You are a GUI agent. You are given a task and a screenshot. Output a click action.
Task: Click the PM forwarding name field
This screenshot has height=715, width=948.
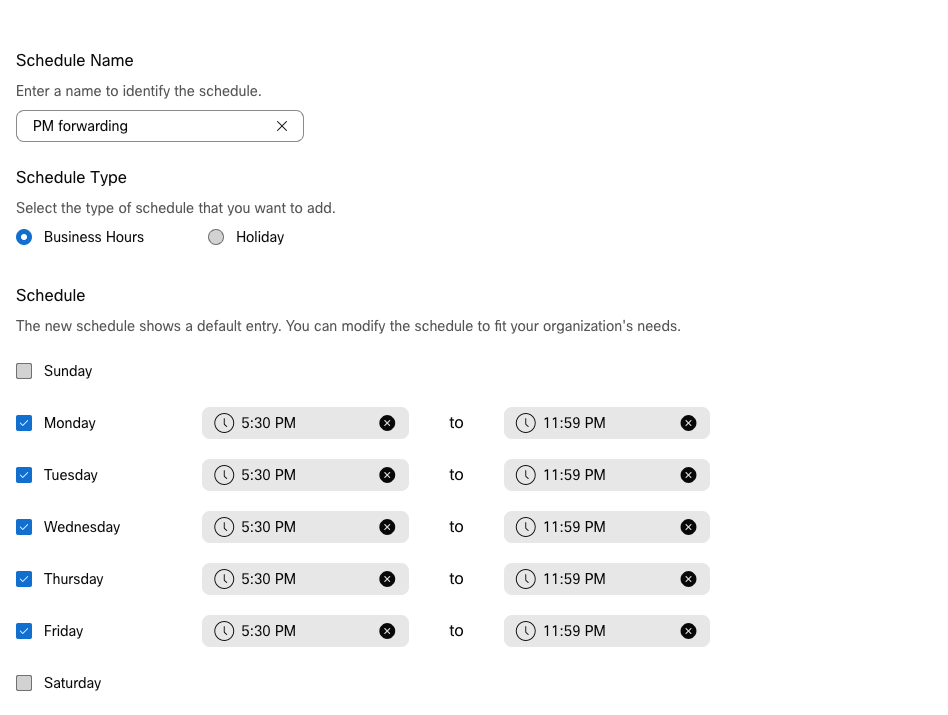point(160,126)
